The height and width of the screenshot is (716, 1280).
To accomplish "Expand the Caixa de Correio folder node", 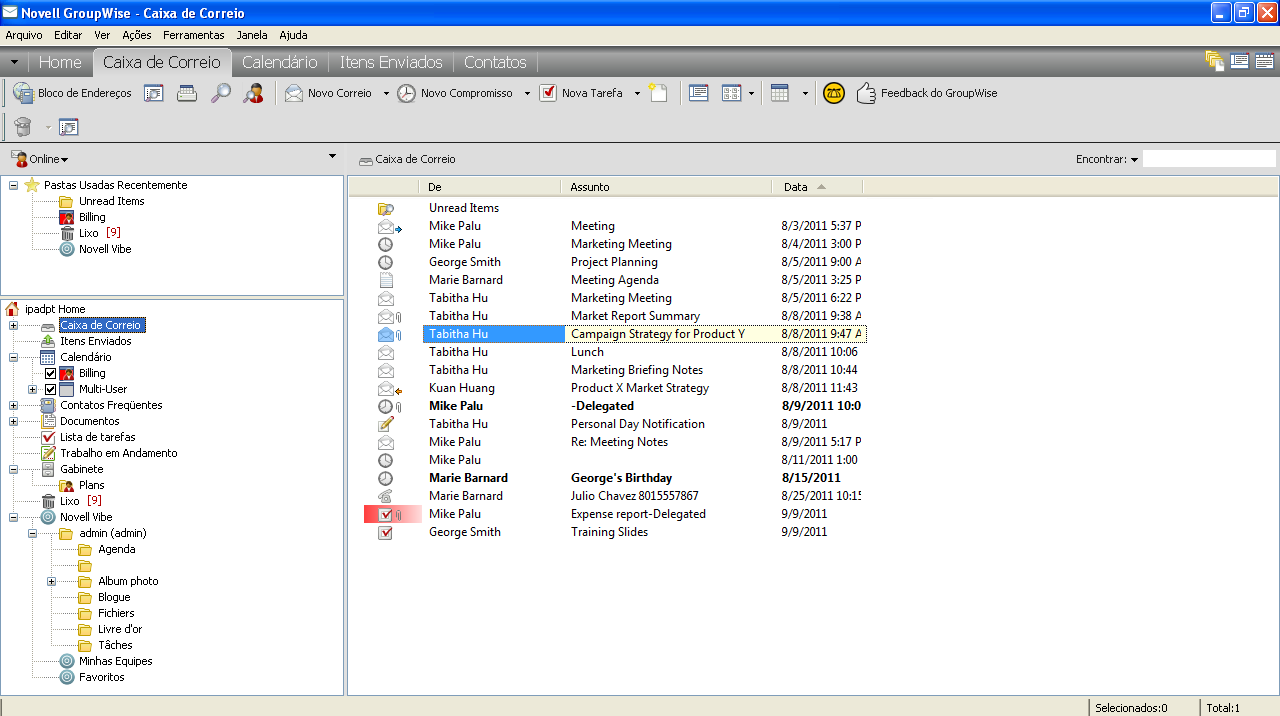I will pos(13,325).
